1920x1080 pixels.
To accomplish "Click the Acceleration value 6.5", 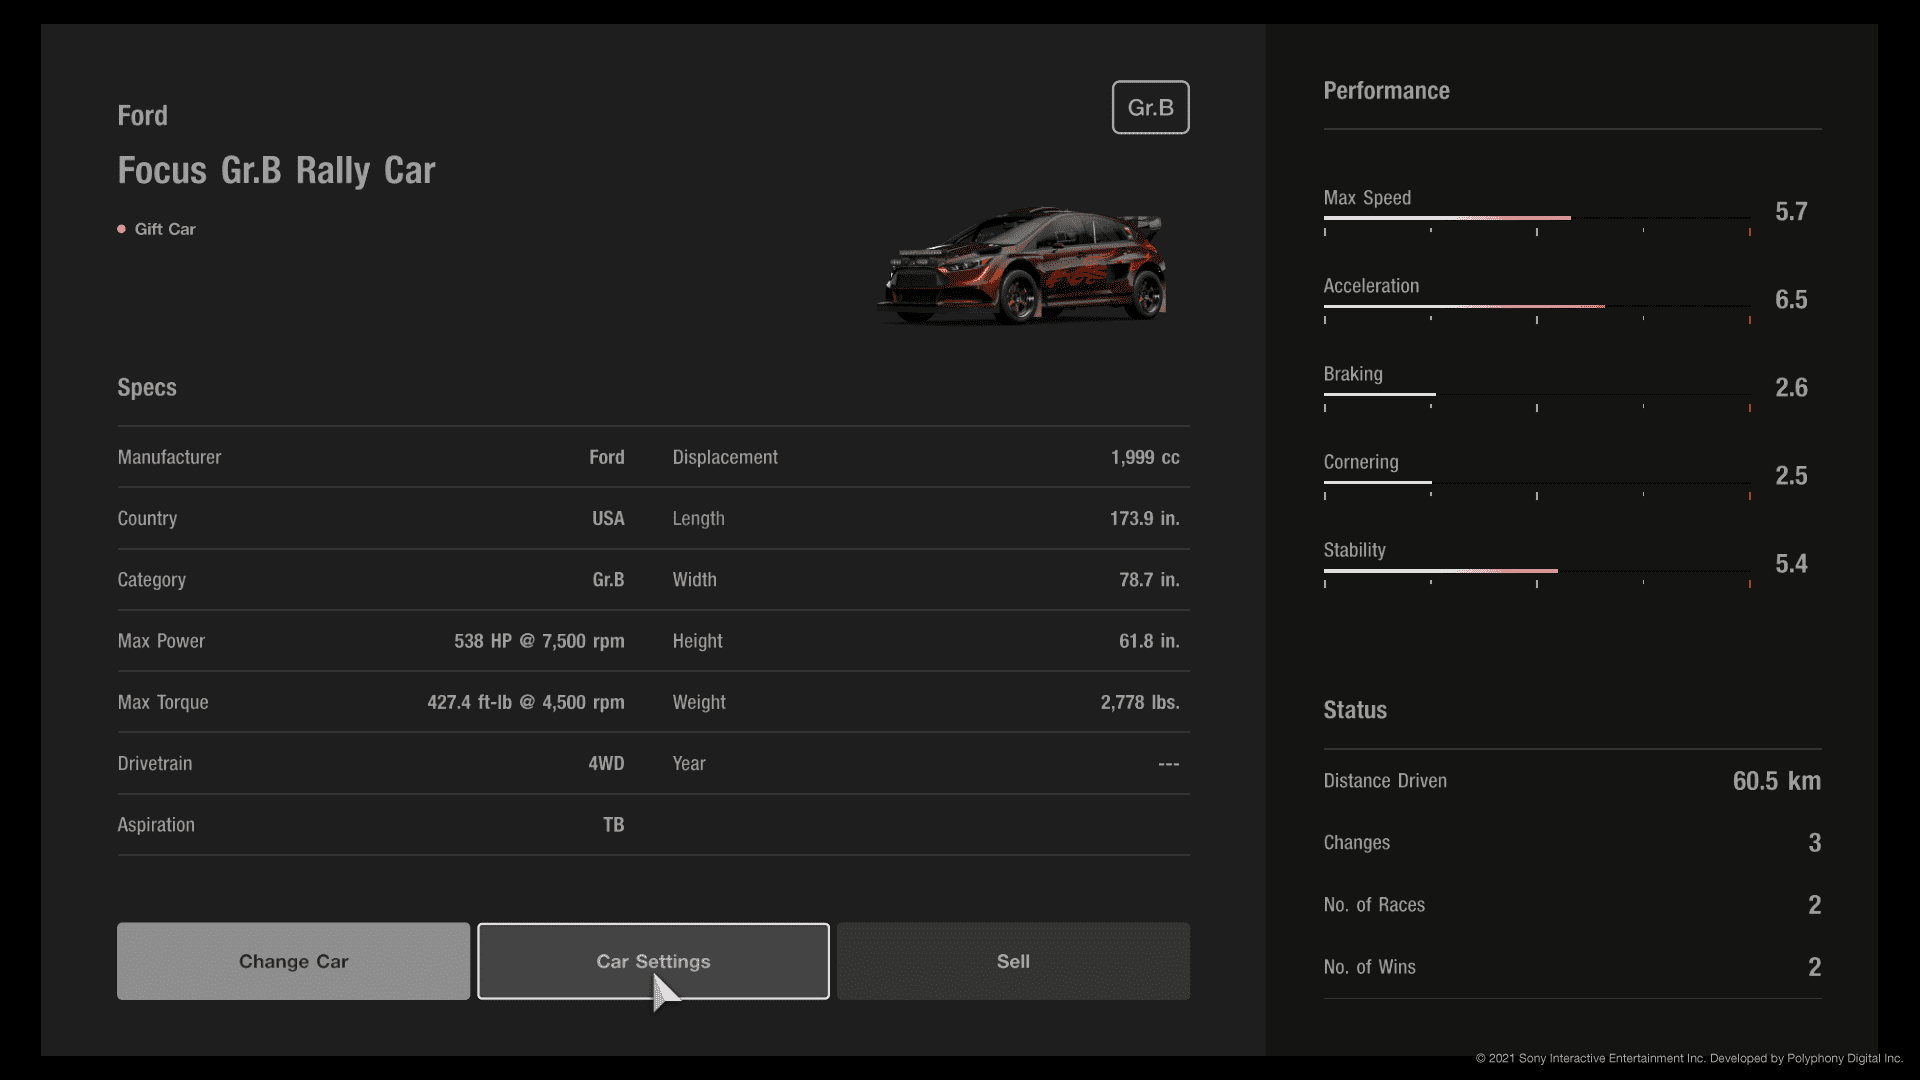I will point(1791,300).
